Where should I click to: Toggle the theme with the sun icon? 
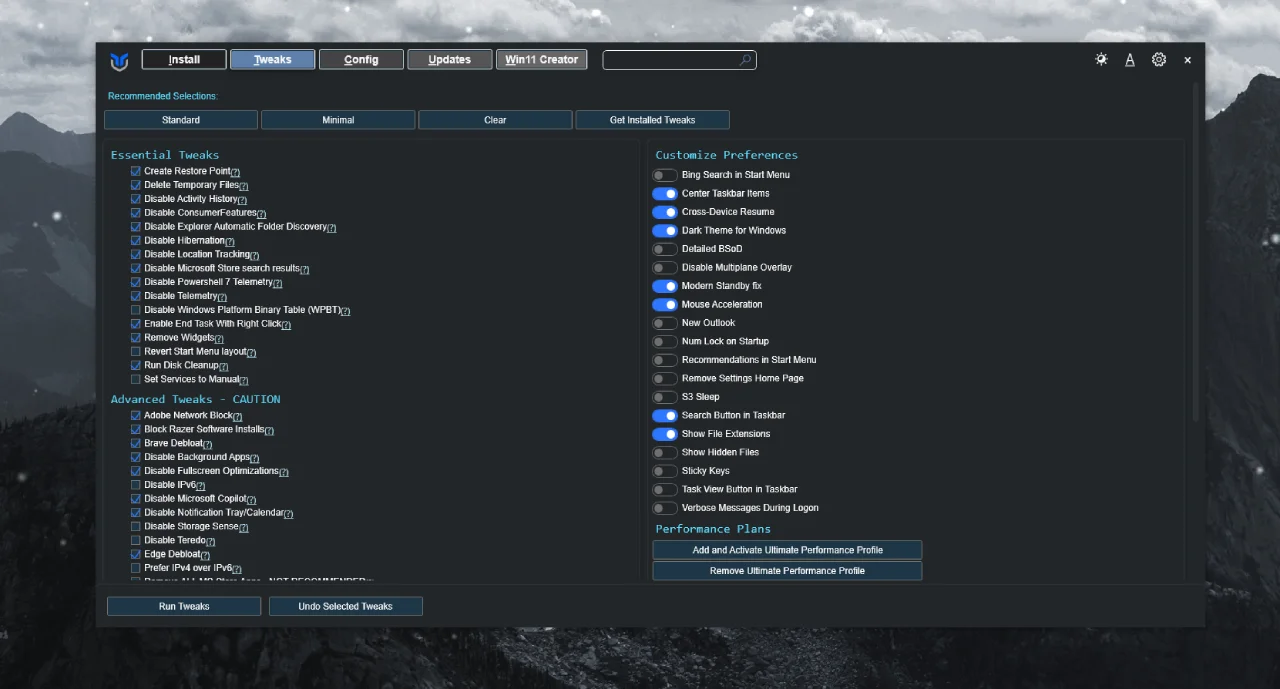click(1101, 59)
